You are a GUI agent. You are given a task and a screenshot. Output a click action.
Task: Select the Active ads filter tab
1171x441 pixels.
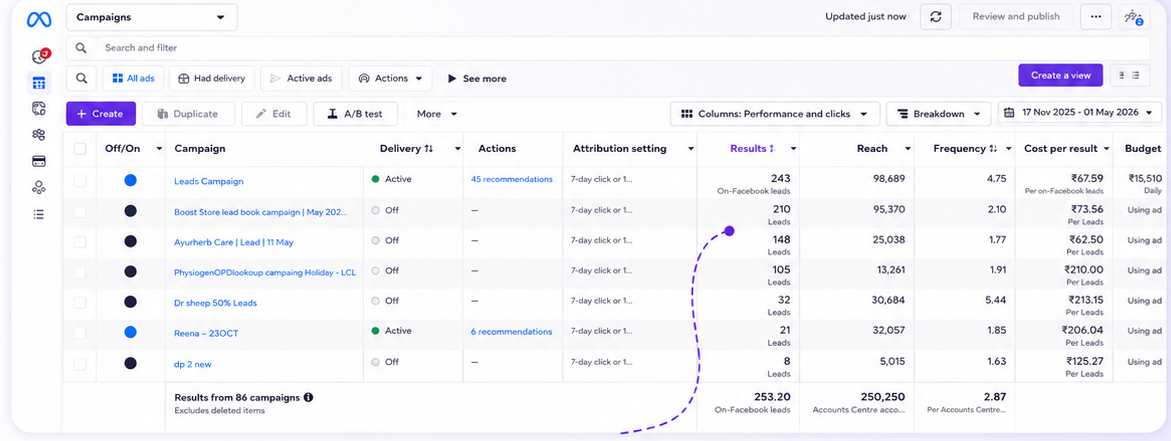tap(302, 78)
